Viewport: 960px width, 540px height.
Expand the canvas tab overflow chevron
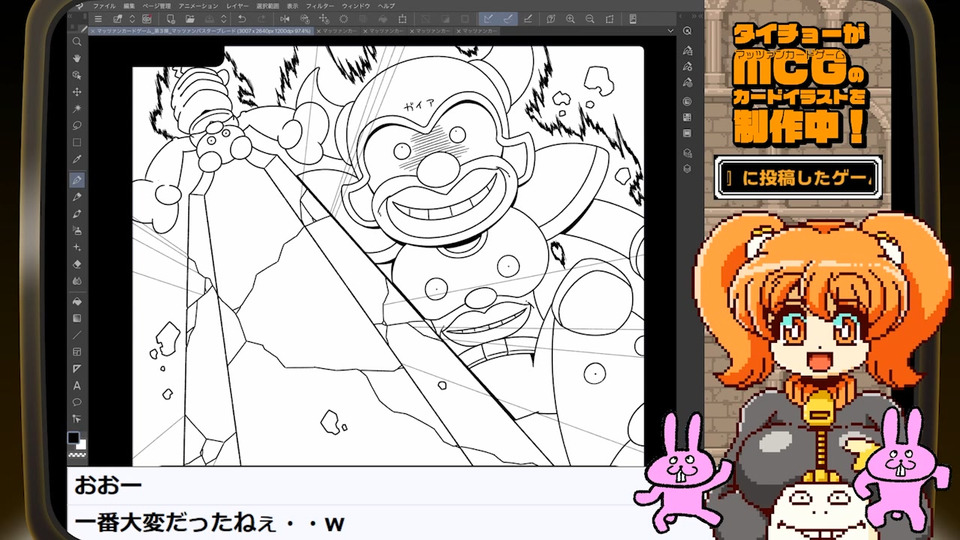coord(670,31)
